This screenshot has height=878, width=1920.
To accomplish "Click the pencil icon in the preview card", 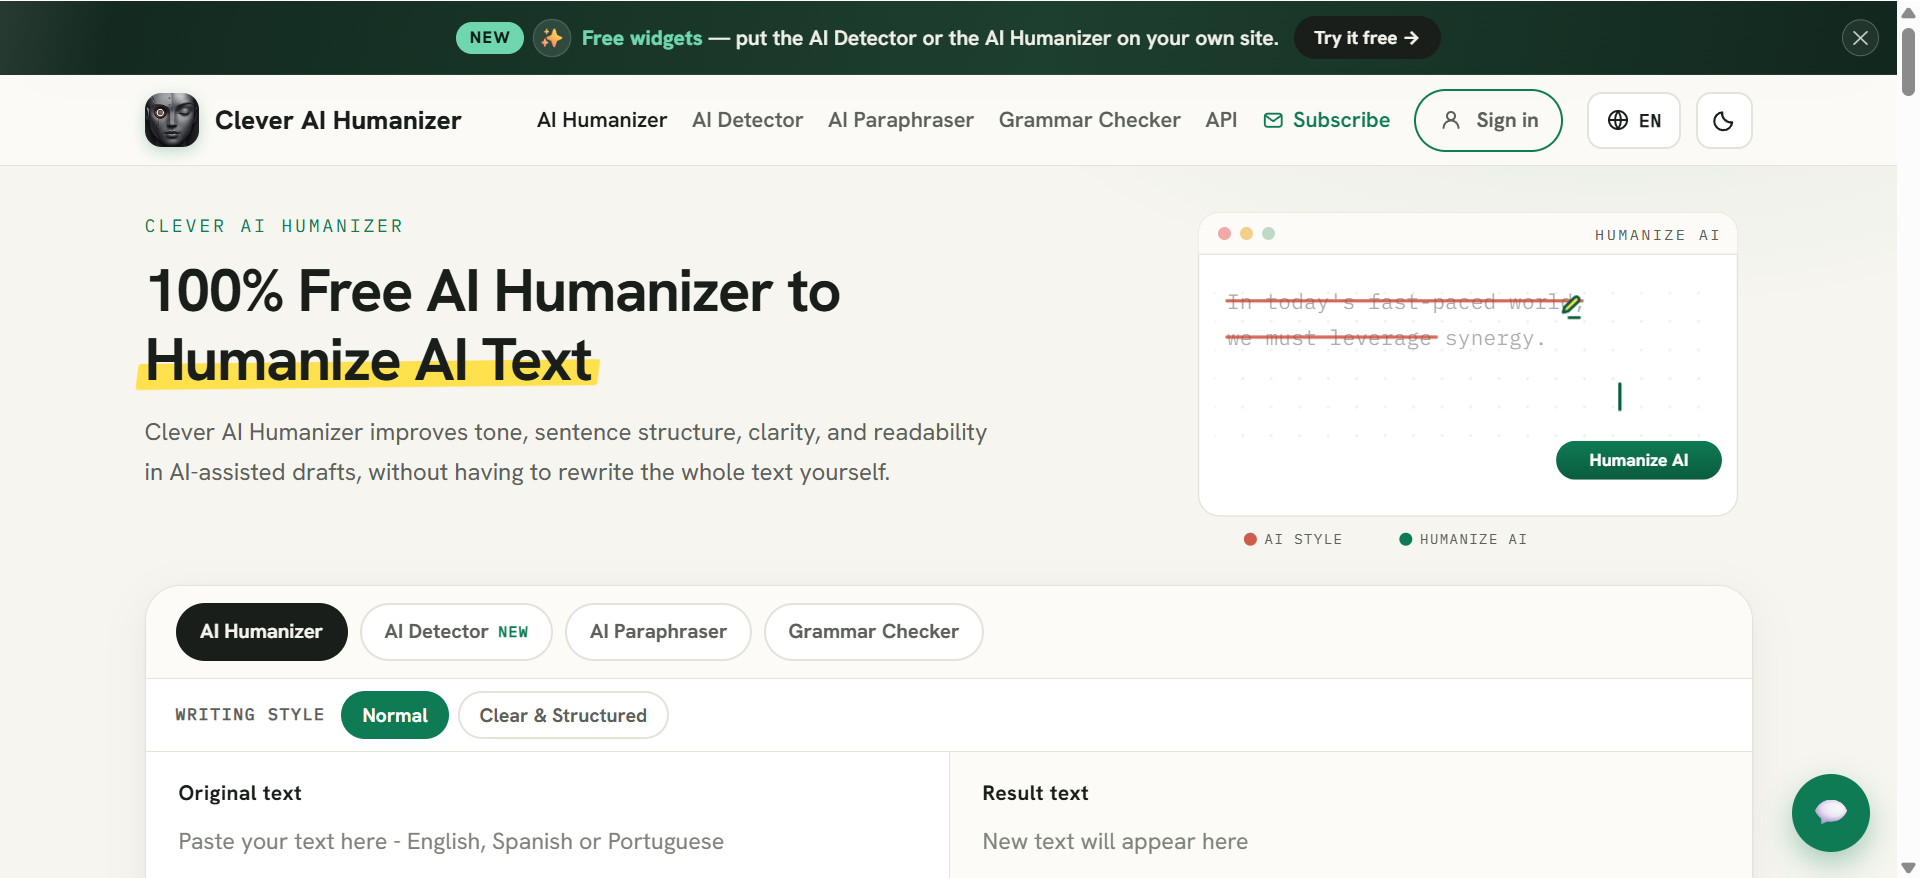I will 1572,306.
